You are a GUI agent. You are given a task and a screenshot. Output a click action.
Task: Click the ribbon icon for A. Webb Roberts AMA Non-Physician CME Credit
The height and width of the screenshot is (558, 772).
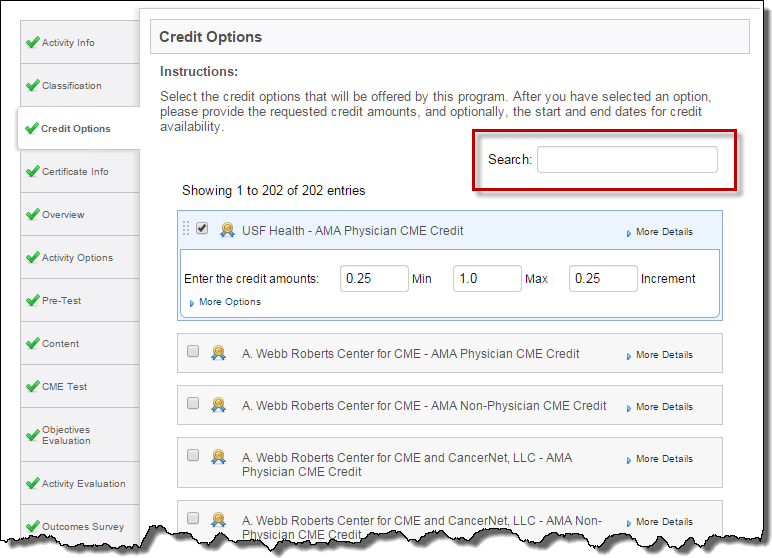coord(218,405)
